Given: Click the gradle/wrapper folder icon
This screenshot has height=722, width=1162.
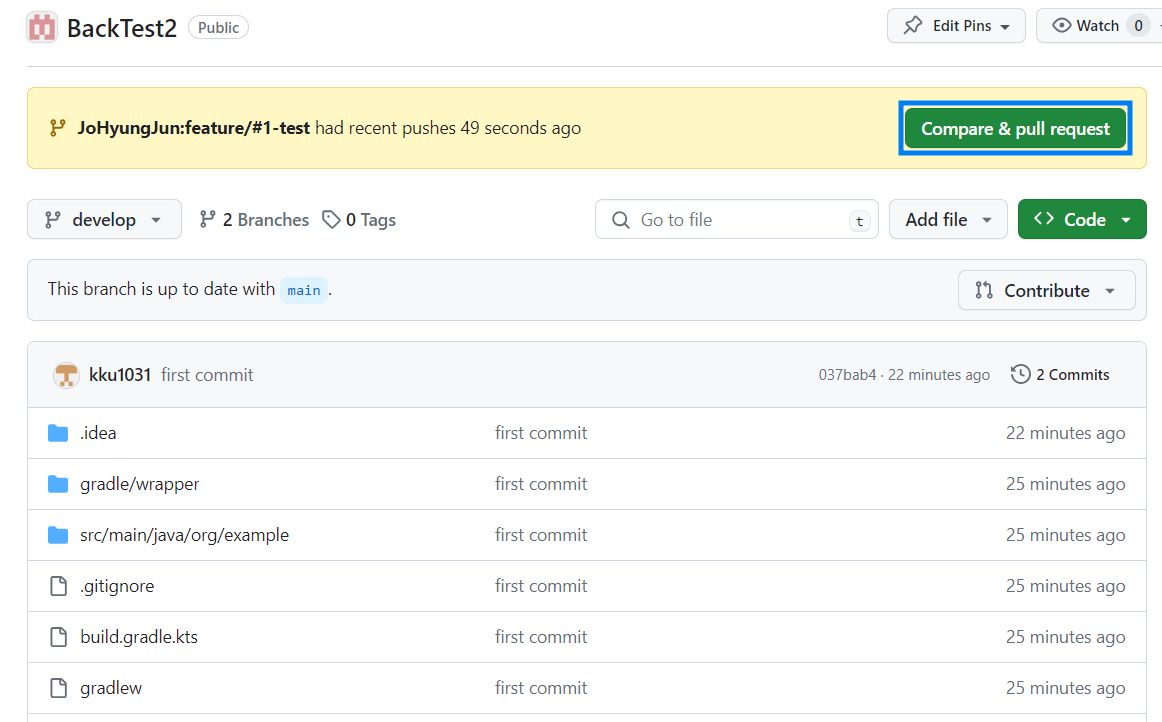Looking at the screenshot, I should (58, 484).
